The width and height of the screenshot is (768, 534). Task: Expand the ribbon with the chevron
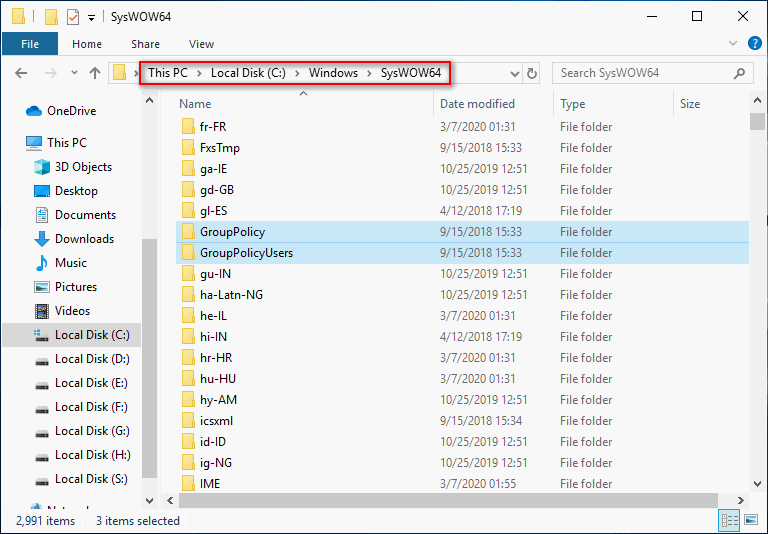pyautogui.click(x=733, y=43)
